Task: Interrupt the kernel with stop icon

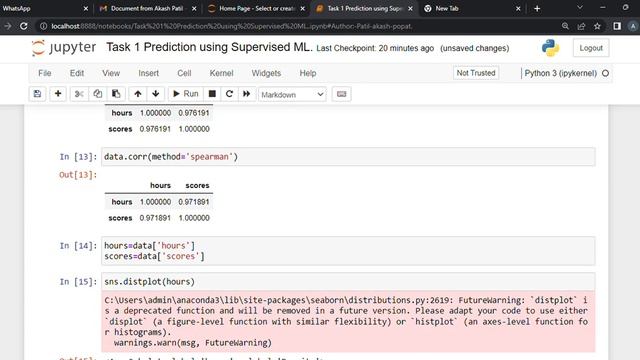Action: [x=212, y=94]
